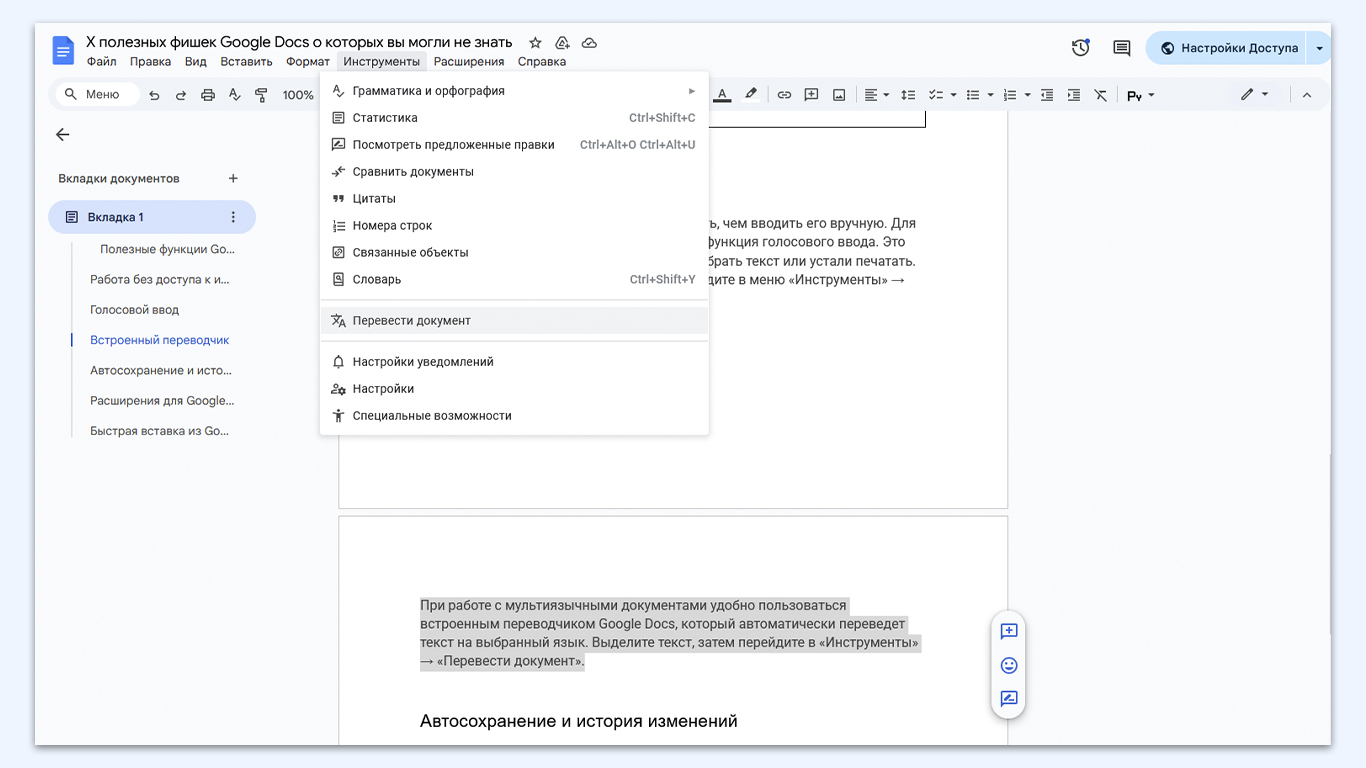
Task: Choose Посмотреть предложенные правки
Action: coord(514,145)
